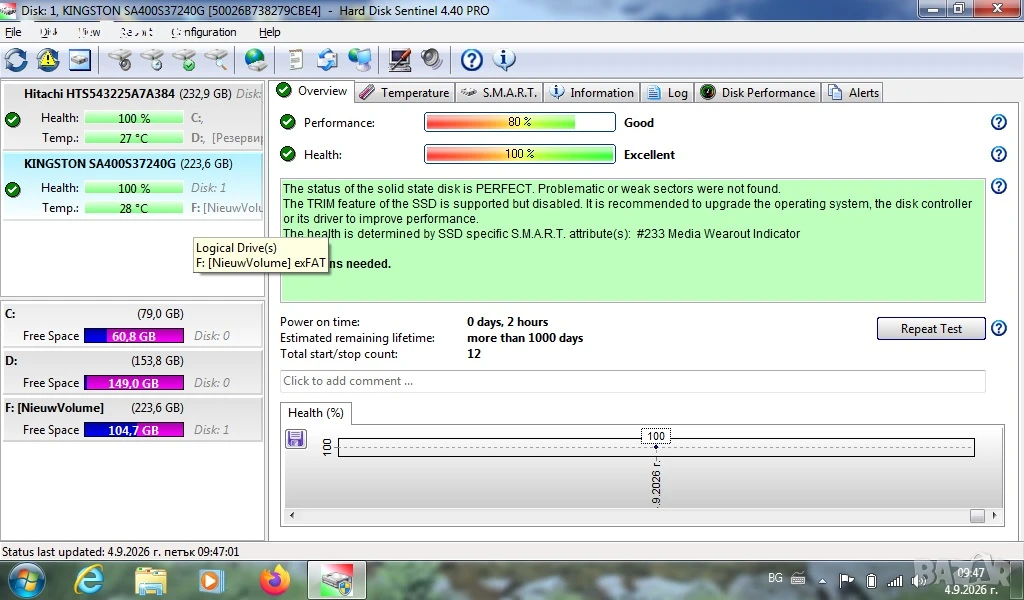Open the blue question mark help toolbar icon
The image size is (1024, 600).
point(472,60)
